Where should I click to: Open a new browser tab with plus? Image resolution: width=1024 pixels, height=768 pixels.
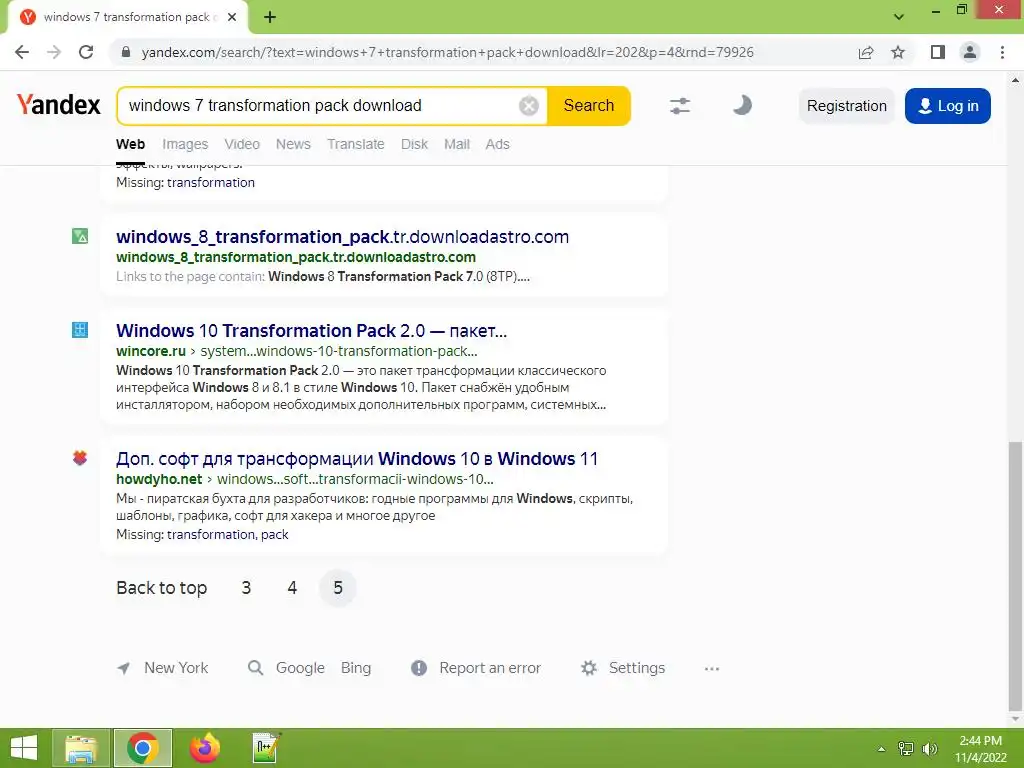tap(270, 17)
